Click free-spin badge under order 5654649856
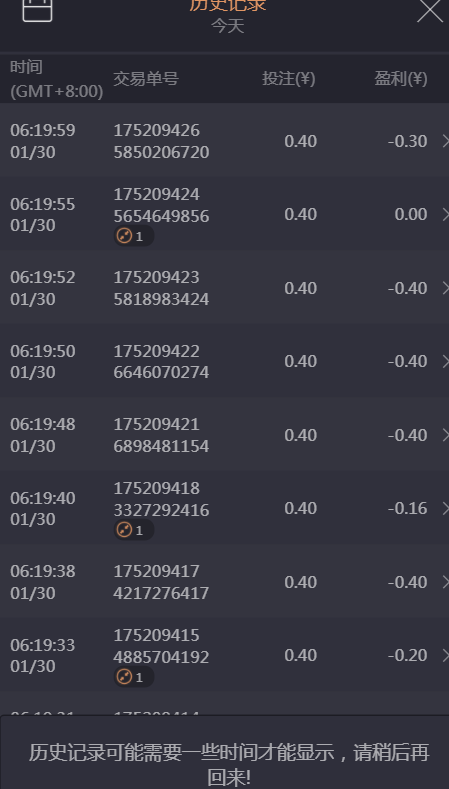The width and height of the screenshot is (449, 789). click(x=133, y=236)
